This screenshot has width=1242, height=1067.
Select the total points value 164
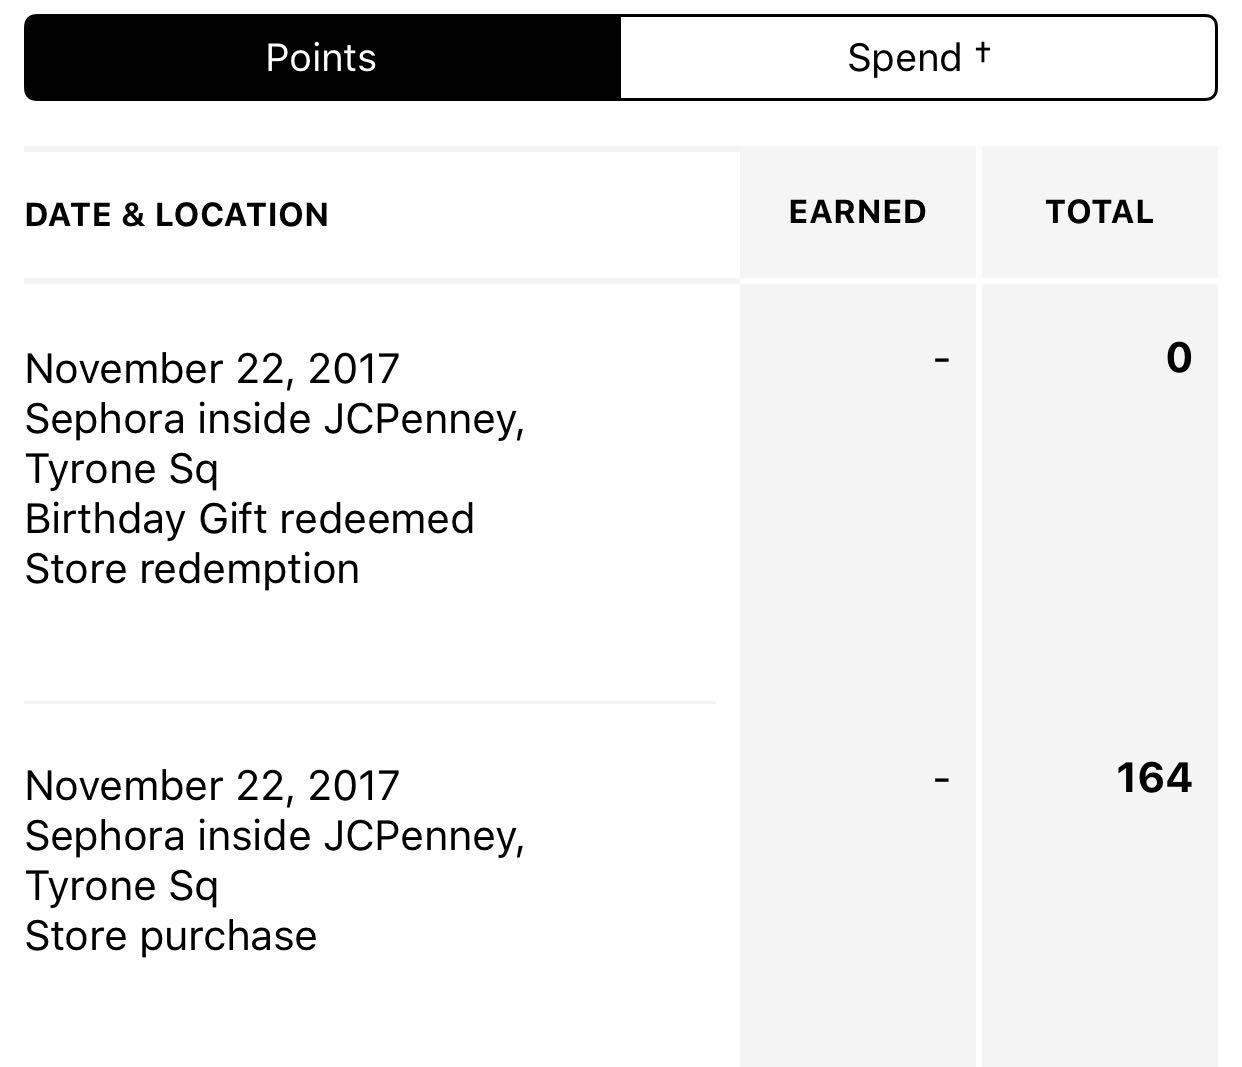pos(1154,777)
